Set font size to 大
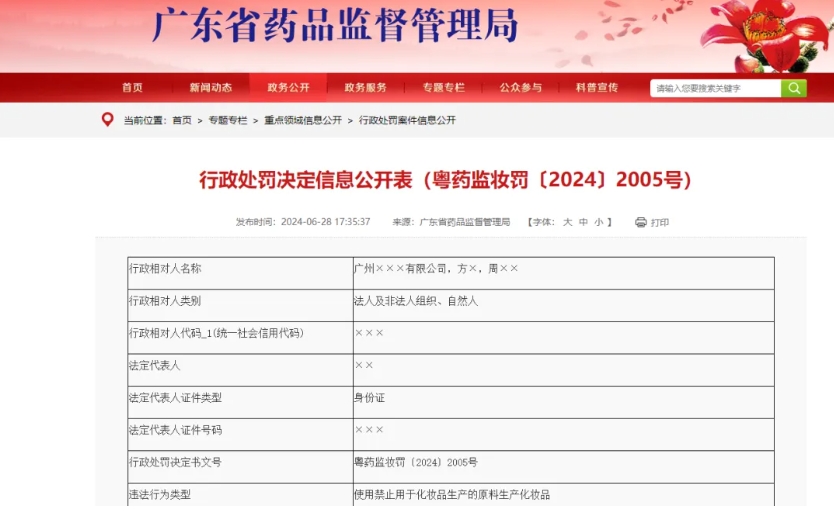 [568, 222]
